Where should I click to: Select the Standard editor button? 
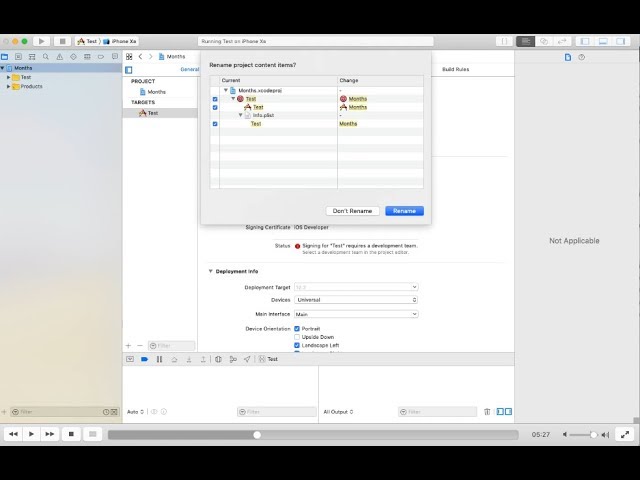(525, 41)
